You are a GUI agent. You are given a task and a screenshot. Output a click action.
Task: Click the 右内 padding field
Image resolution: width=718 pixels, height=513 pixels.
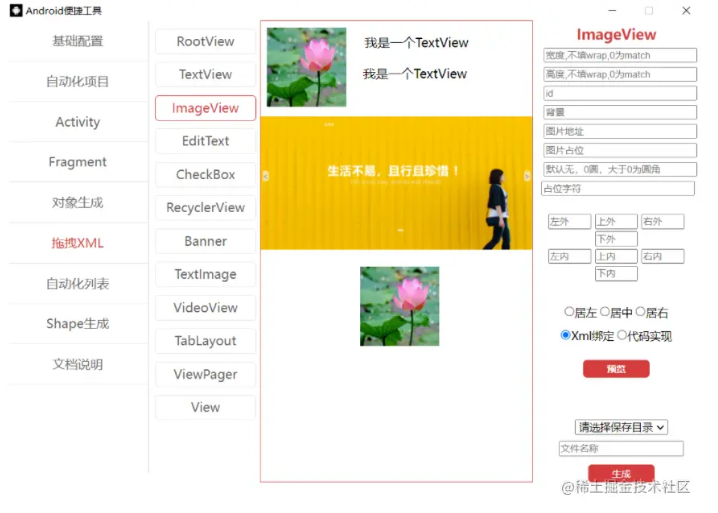click(x=663, y=256)
